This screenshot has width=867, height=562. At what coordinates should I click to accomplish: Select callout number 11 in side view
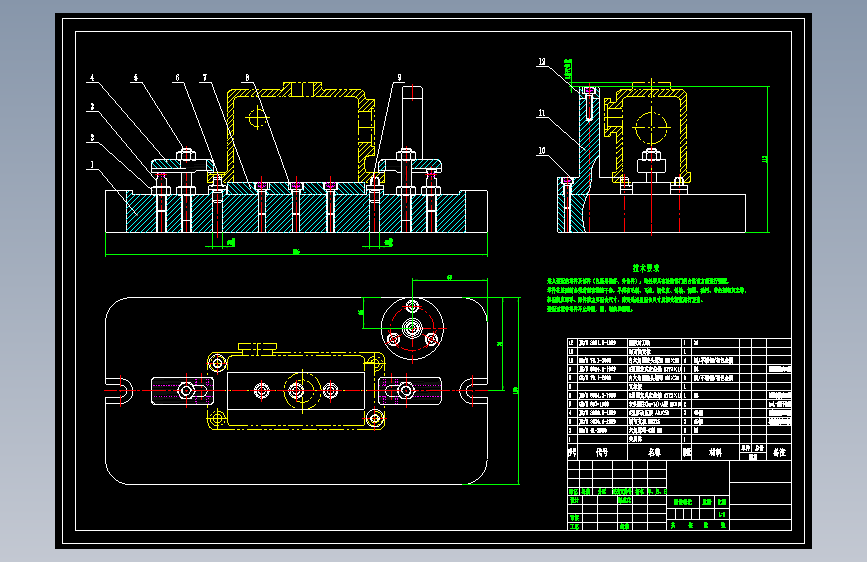542,113
